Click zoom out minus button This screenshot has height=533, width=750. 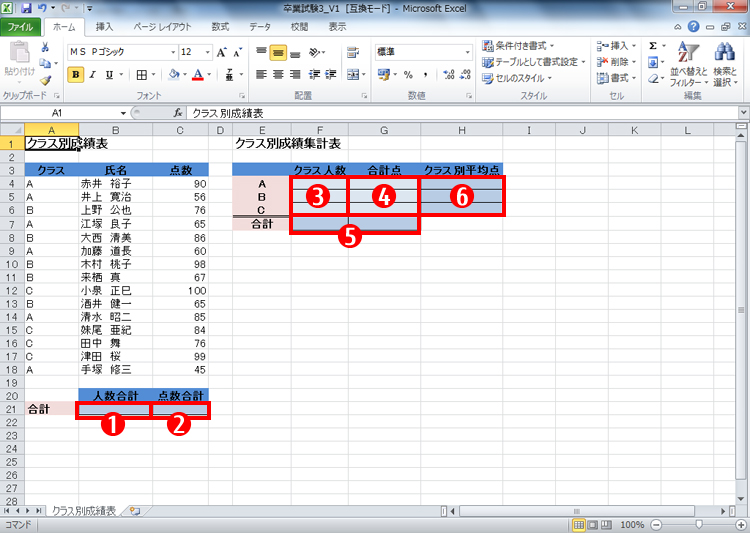click(x=656, y=525)
